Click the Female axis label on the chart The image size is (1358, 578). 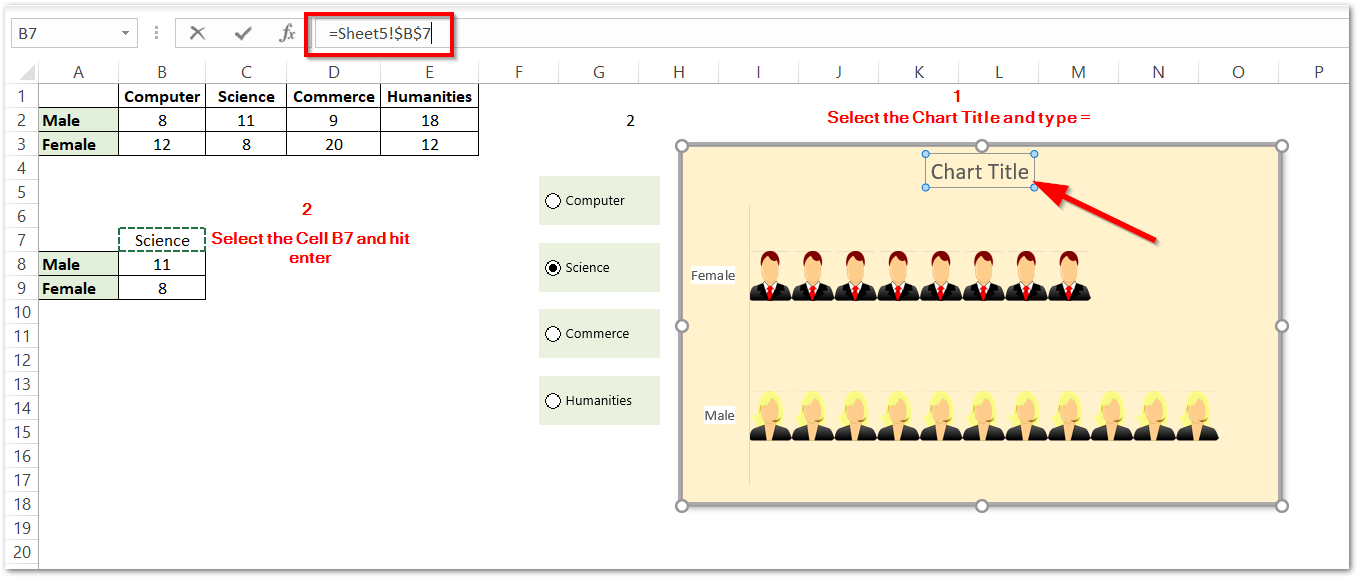(712, 274)
